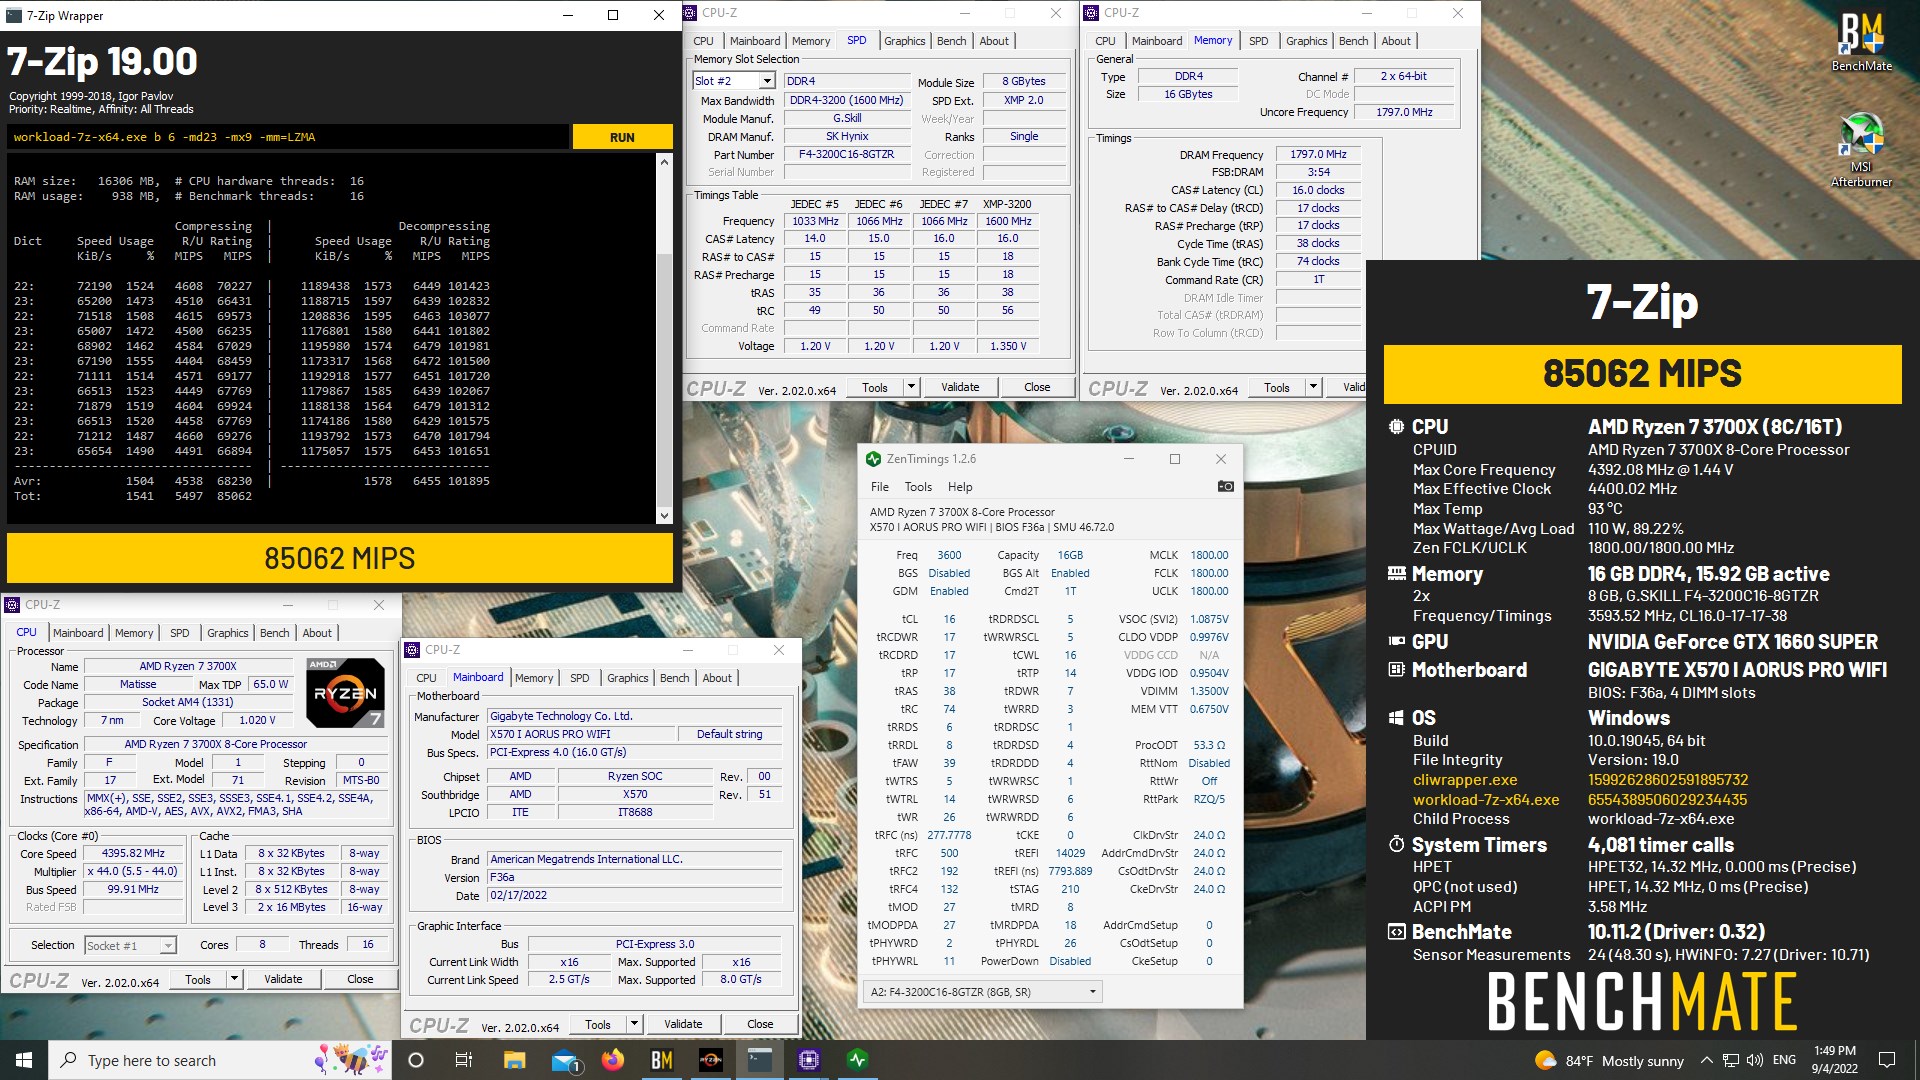Screen dimensions: 1920x1080
Task: Switch to BenchMate in the taskbar
Action: click(x=662, y=1060)
